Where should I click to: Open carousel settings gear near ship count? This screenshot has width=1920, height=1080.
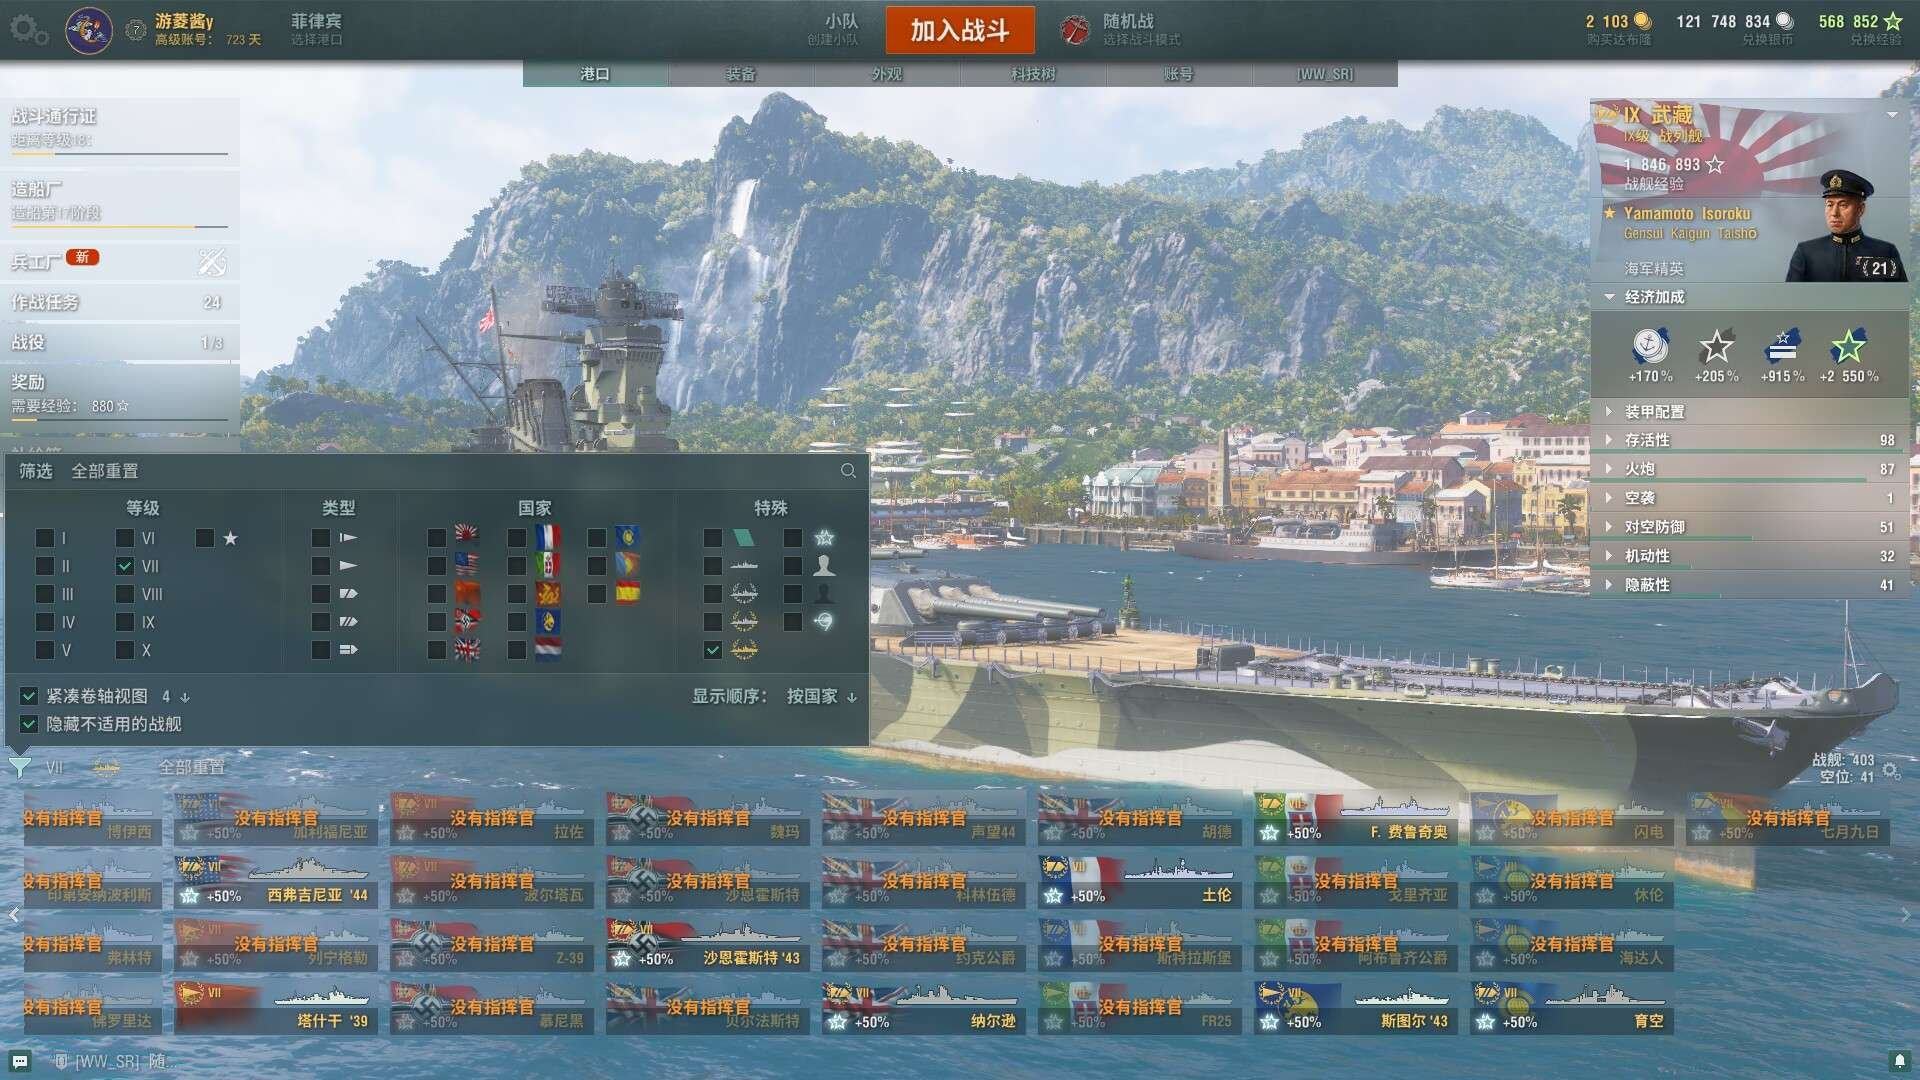tap(1891, 770)
